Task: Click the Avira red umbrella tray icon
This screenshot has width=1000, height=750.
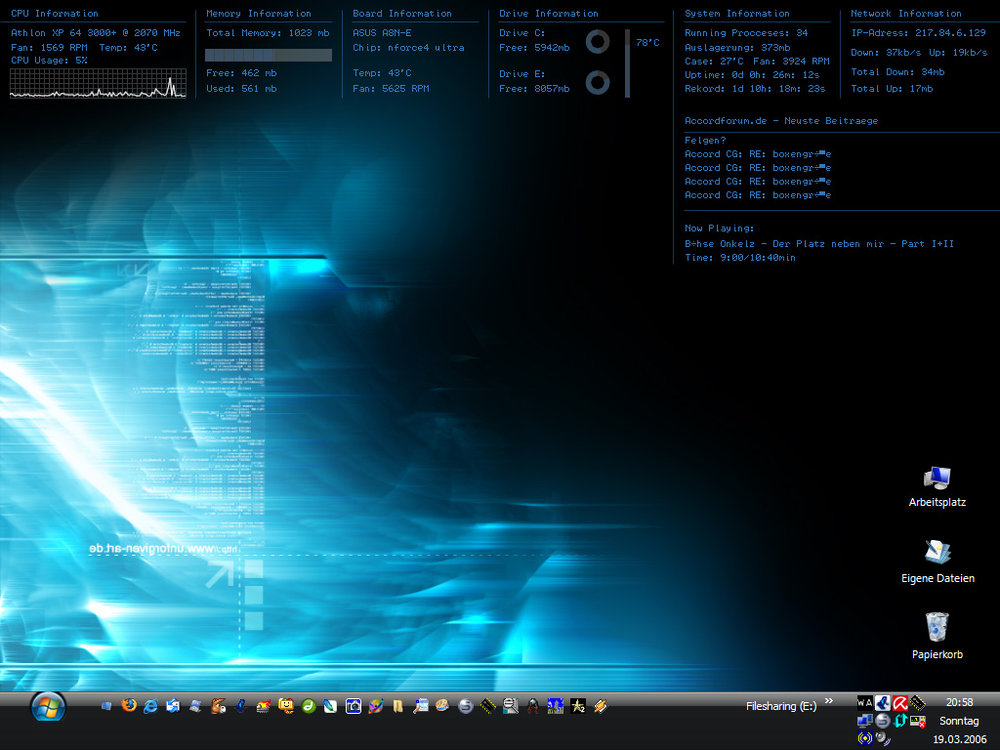Action: tap(898, 702)
